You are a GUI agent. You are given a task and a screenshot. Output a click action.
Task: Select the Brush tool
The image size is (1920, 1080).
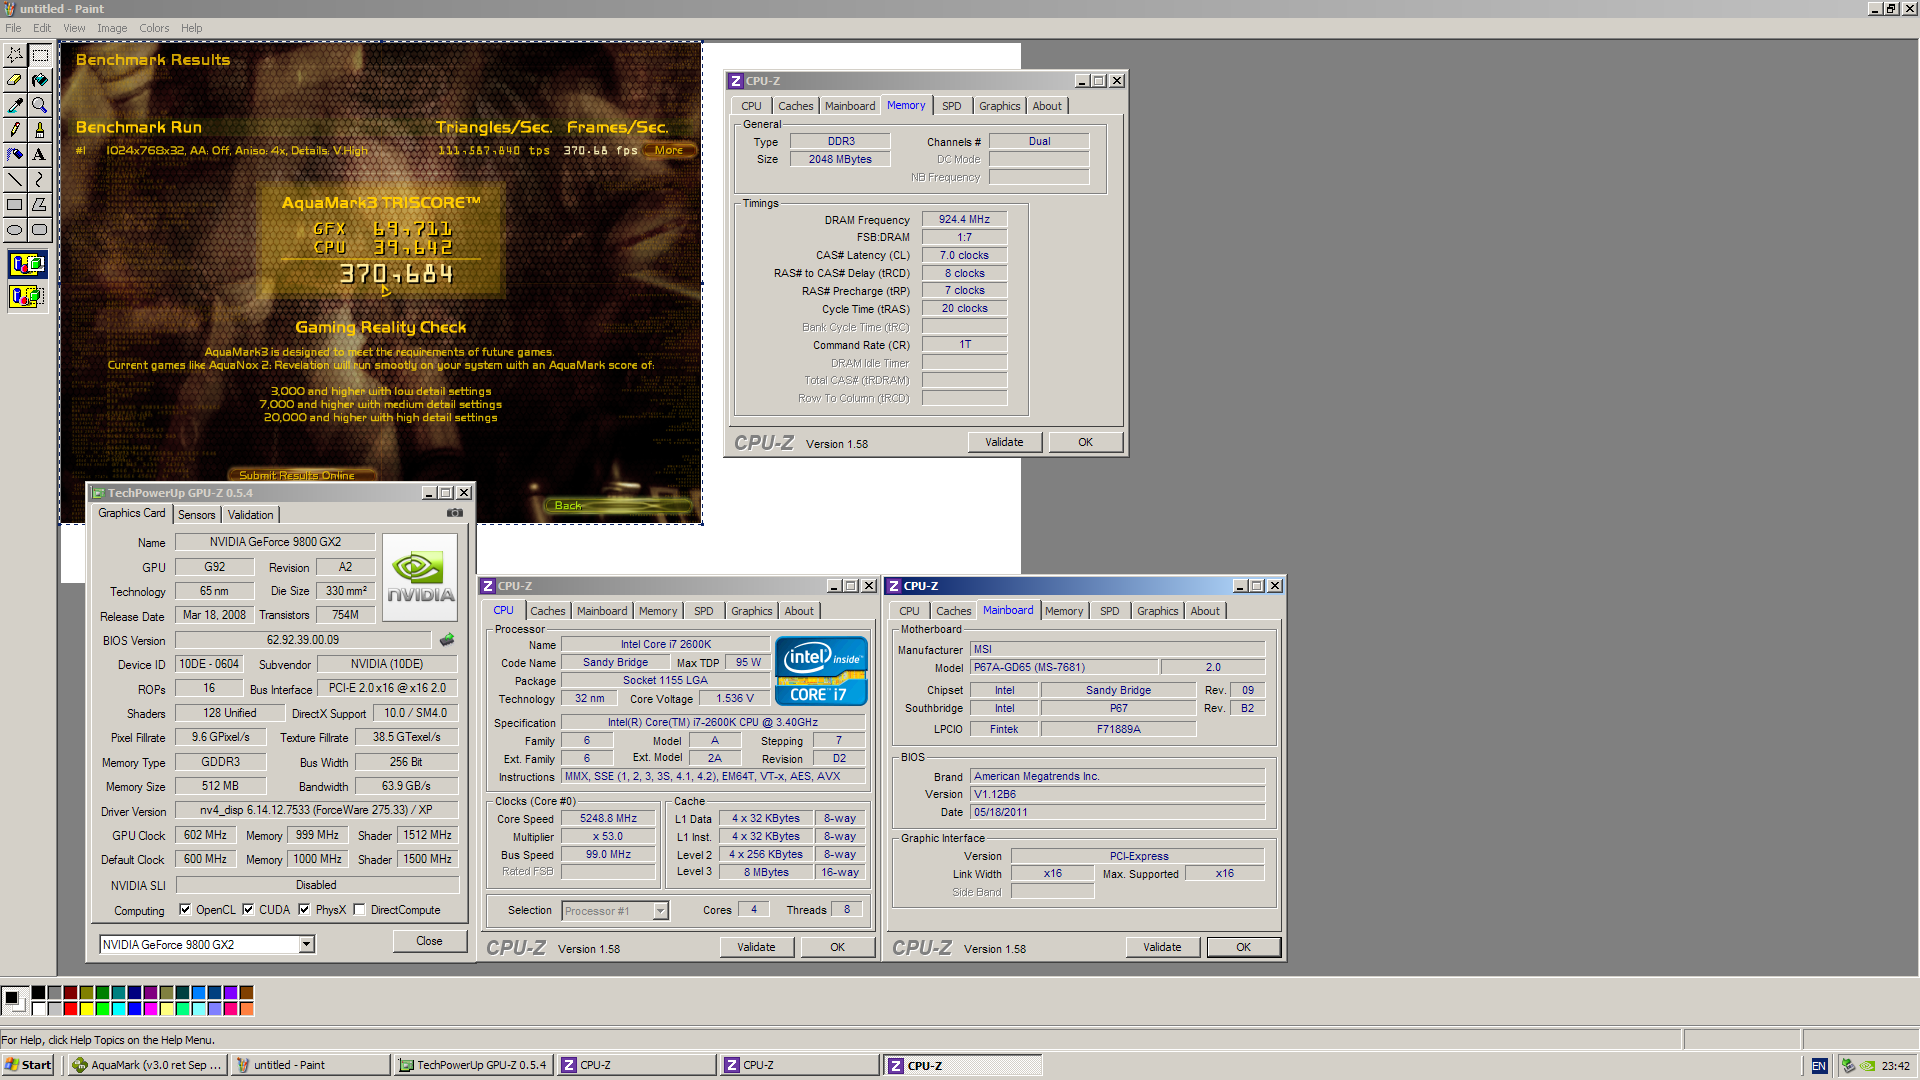[x=40, y=130]
